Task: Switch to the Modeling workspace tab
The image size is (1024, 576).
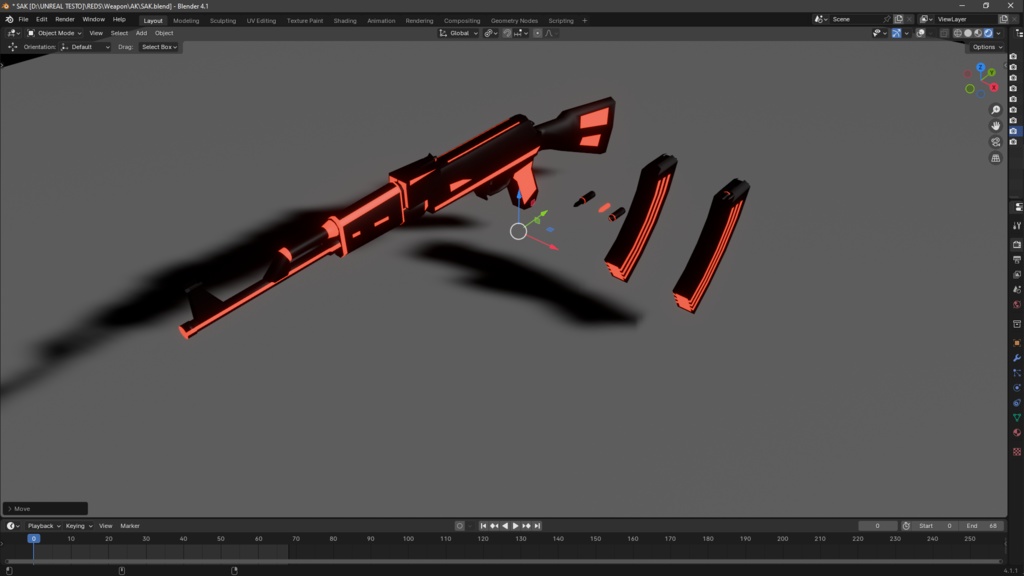Action: pos(186,21)
